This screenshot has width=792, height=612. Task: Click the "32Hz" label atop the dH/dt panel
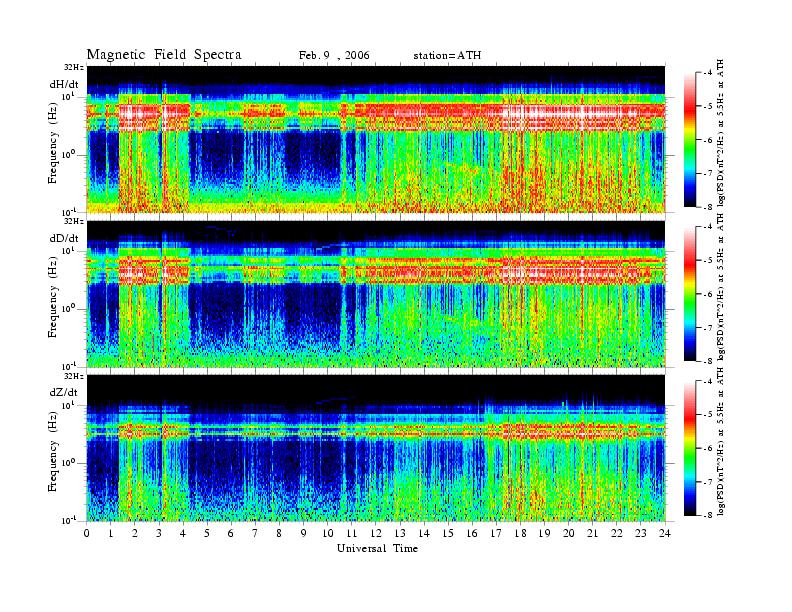click(74, 67)
